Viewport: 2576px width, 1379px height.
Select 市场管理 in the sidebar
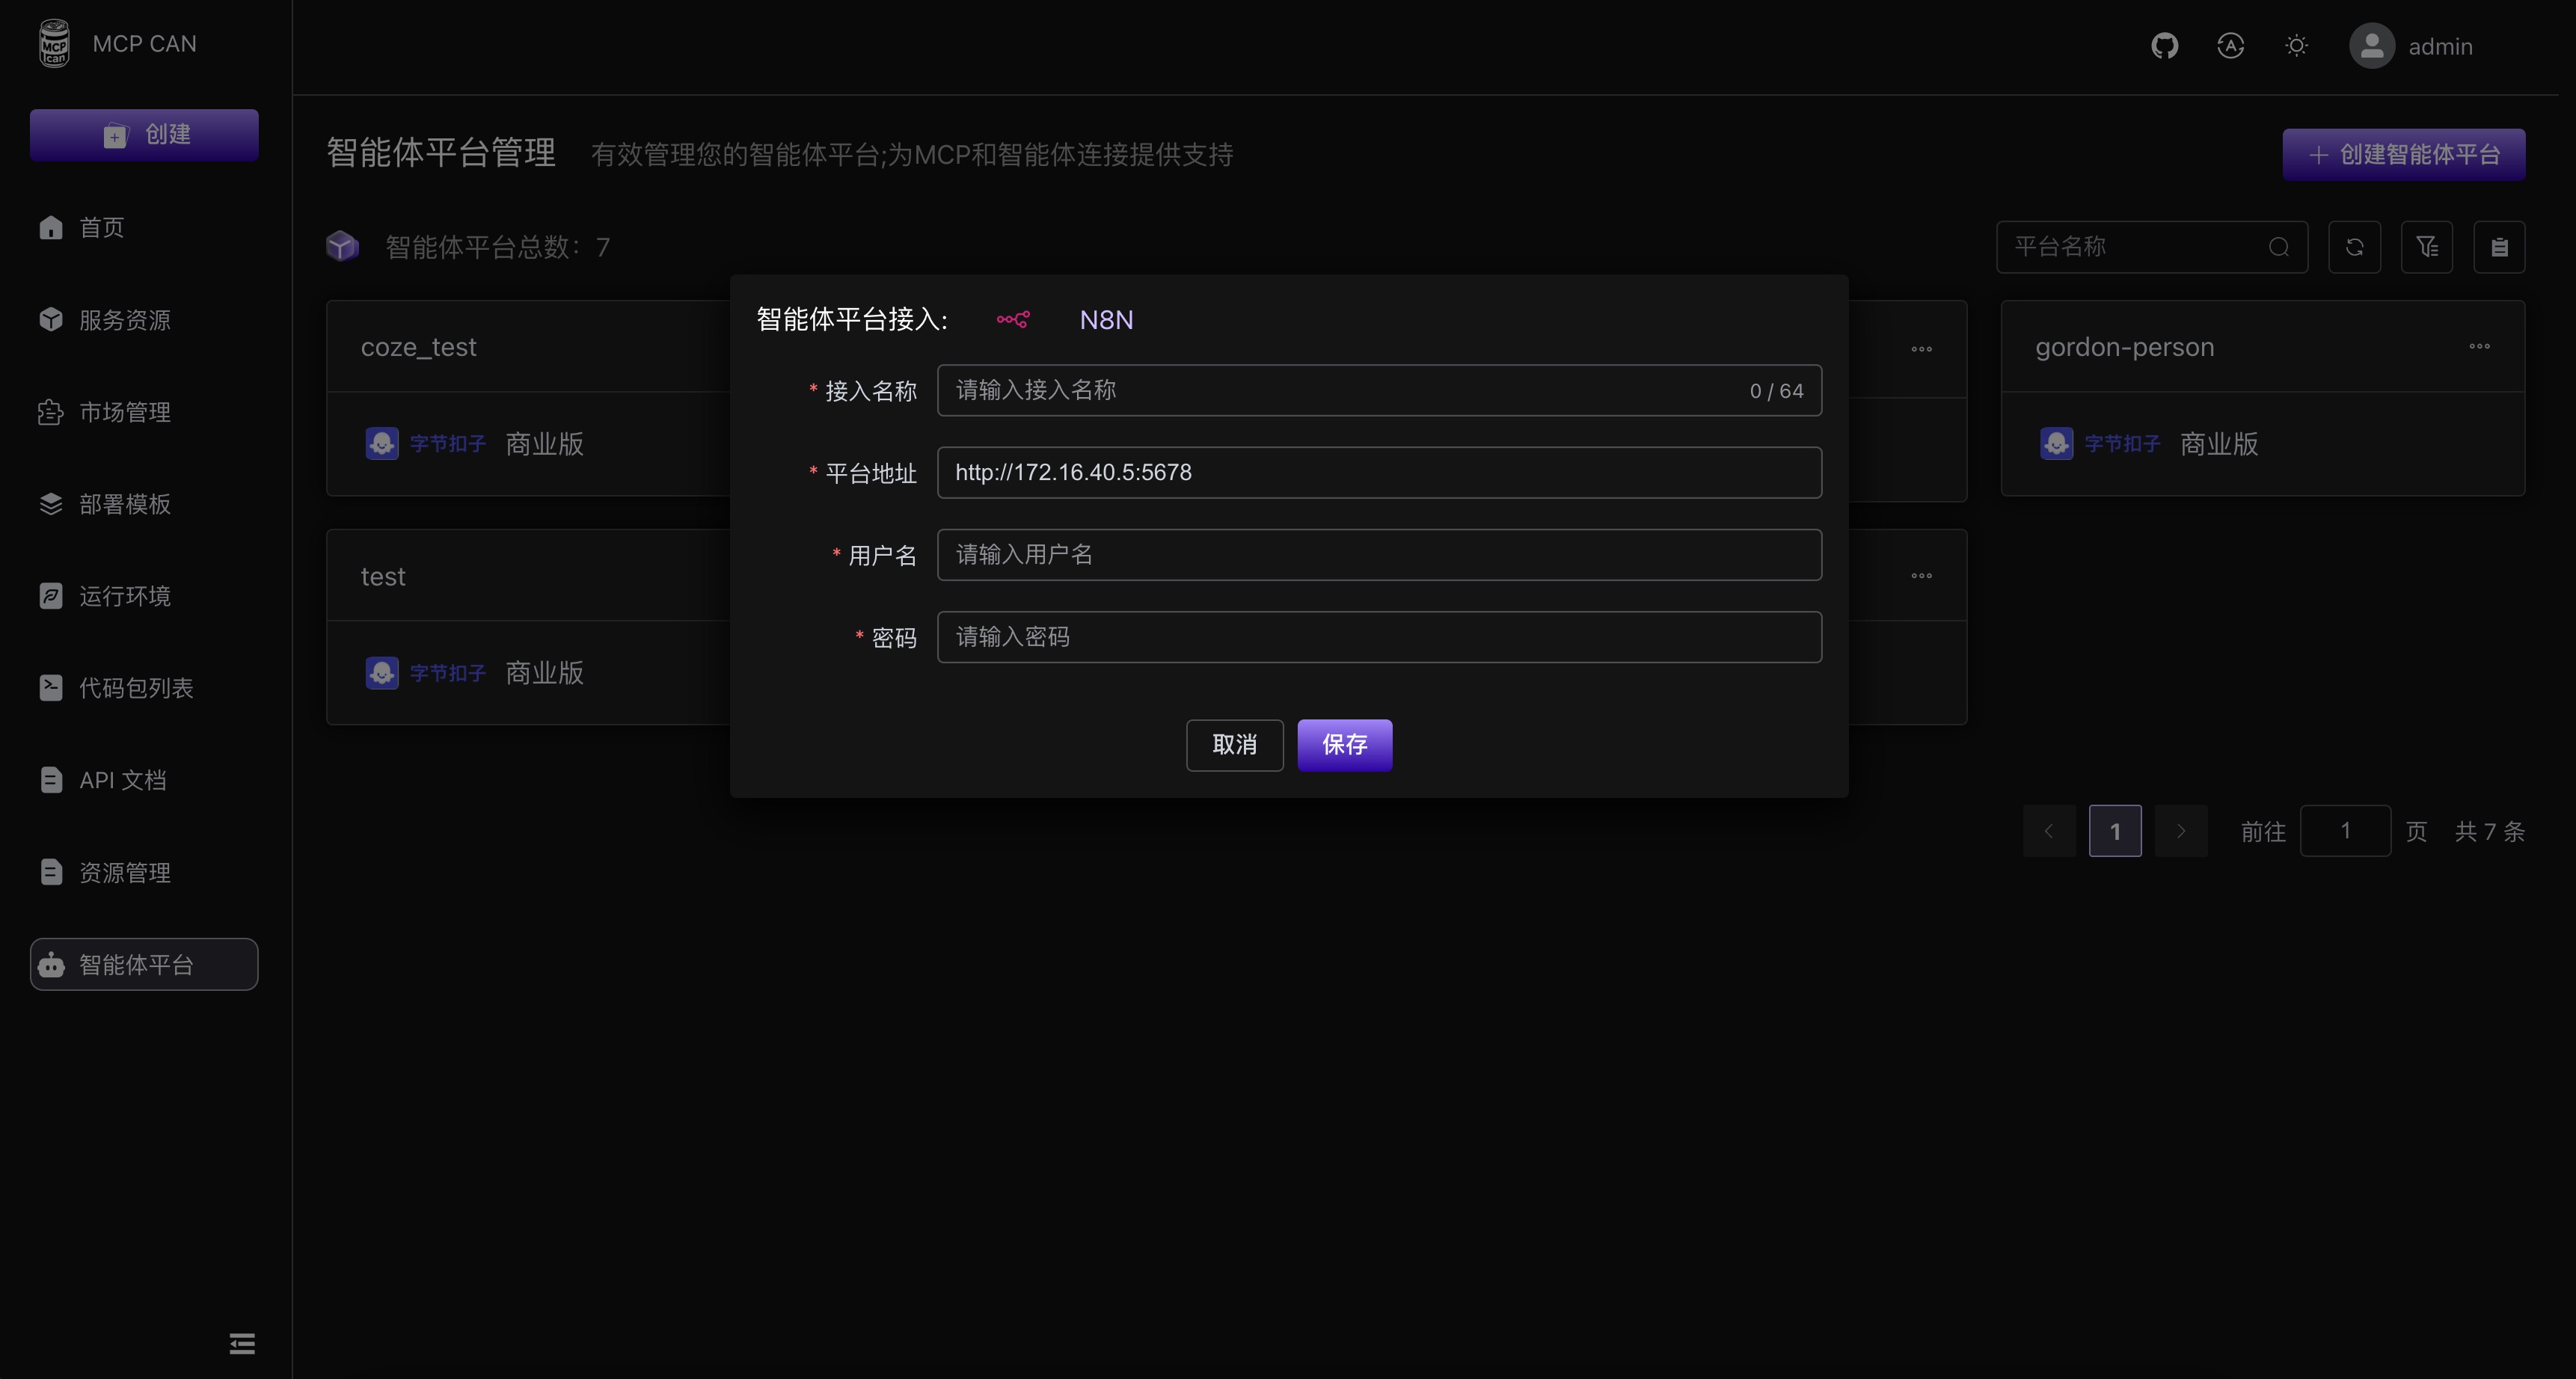coord(125,412)
